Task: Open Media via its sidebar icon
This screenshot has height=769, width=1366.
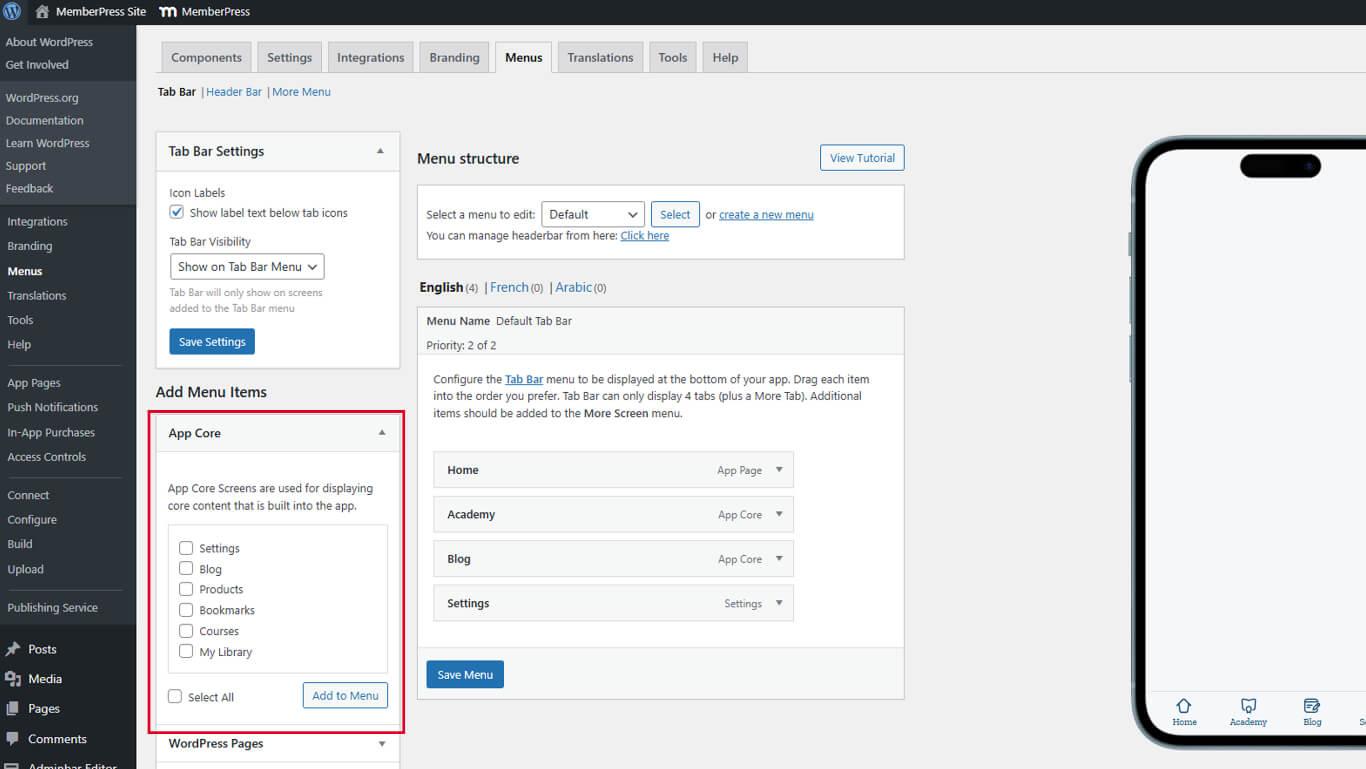Action: pos(13,679)
